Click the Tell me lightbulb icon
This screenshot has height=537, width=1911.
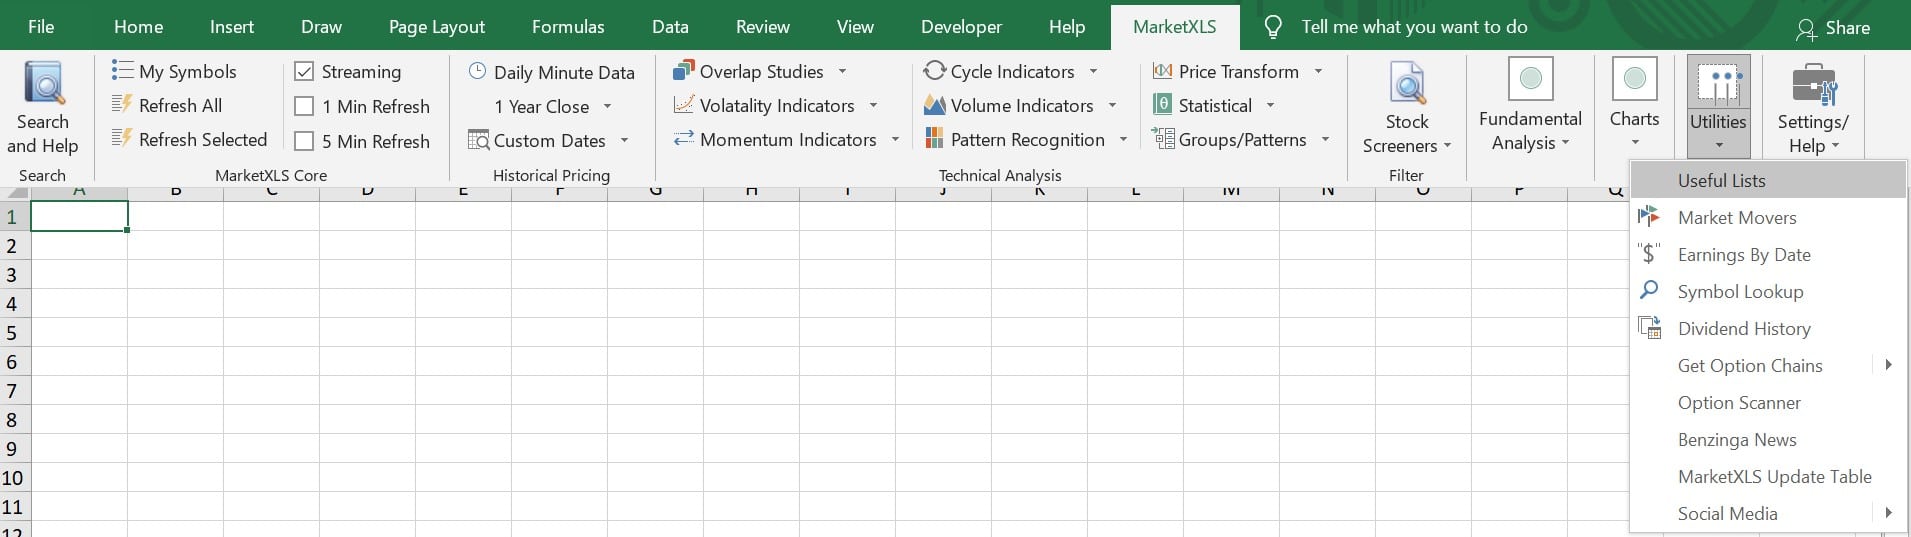tap(1273, 27)
